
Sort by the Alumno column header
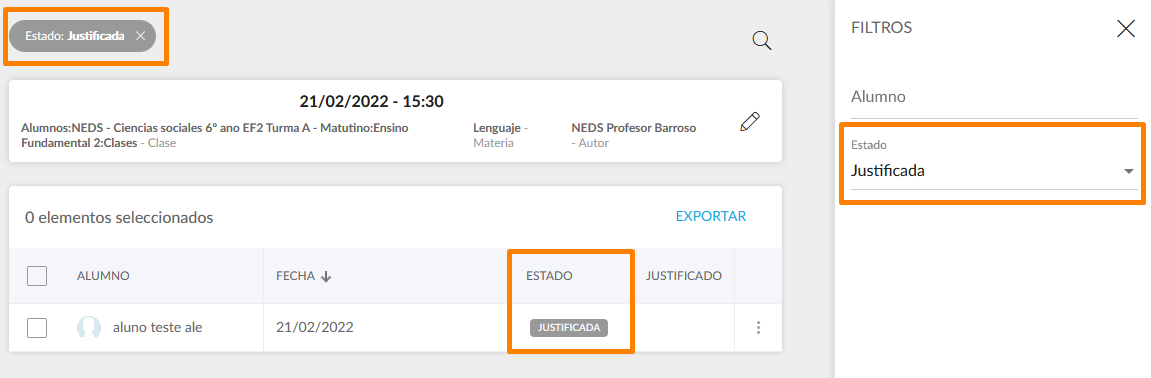(104, 276)
